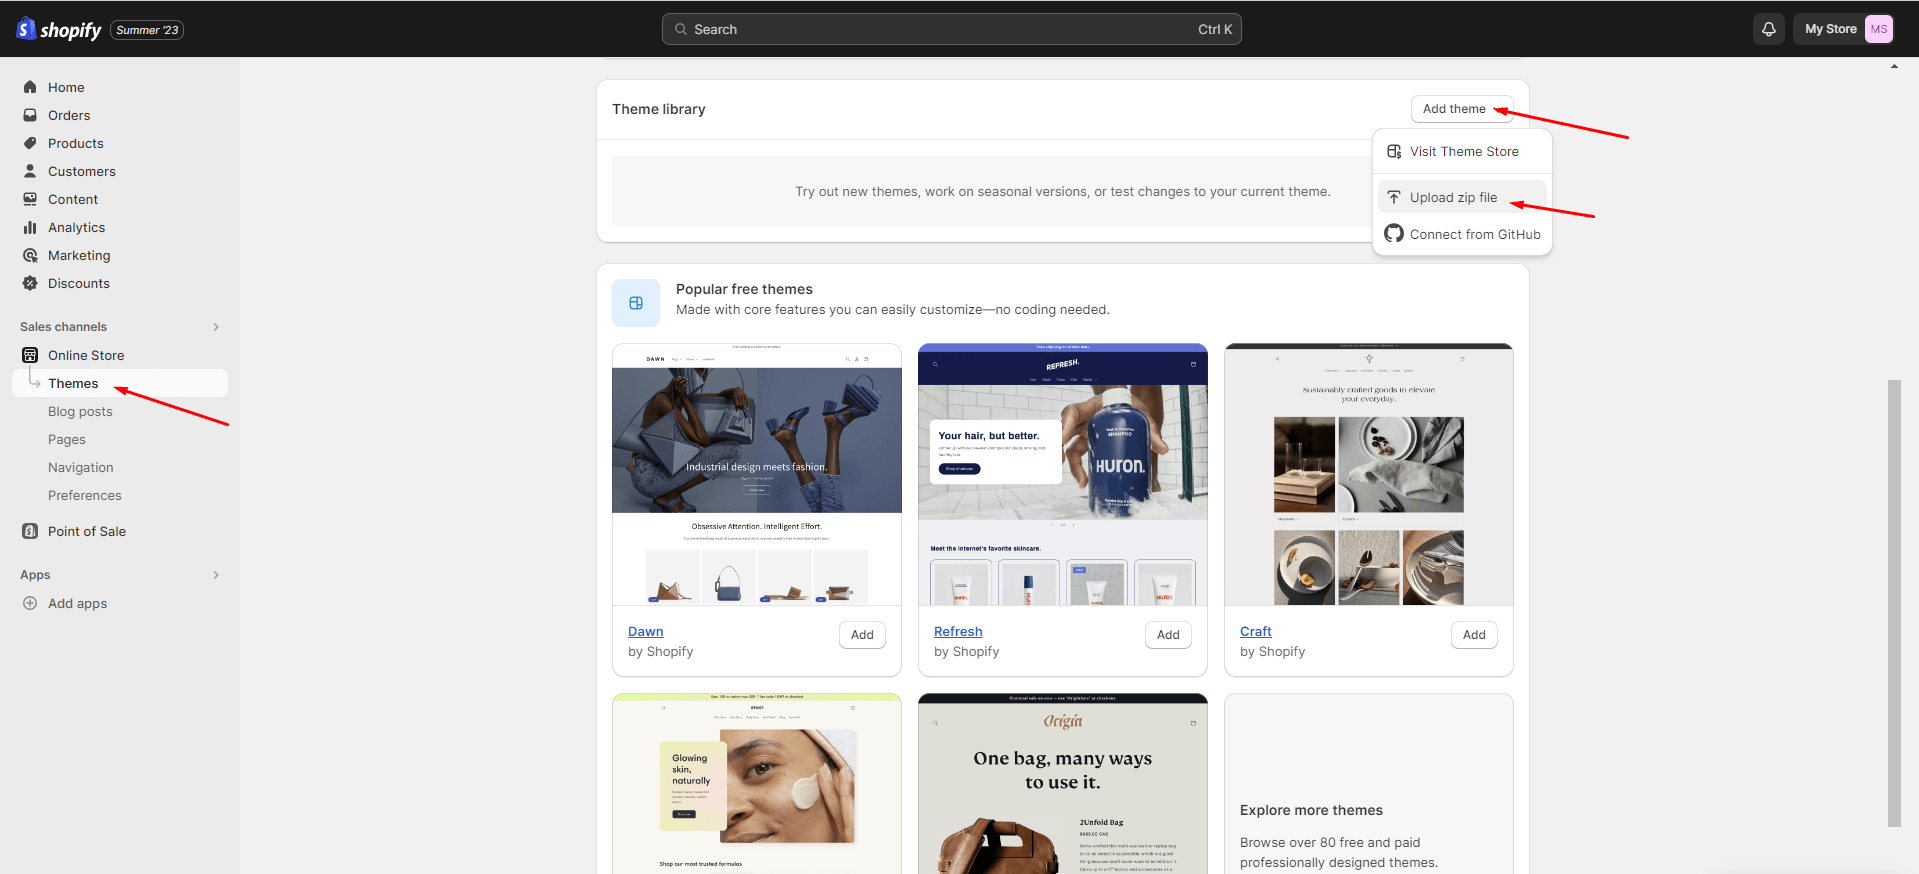The width and height of the screenshot is (1919, 874).
Task: Click the Origin theme preview thumbnail
Action: (x=1063, y=783)
